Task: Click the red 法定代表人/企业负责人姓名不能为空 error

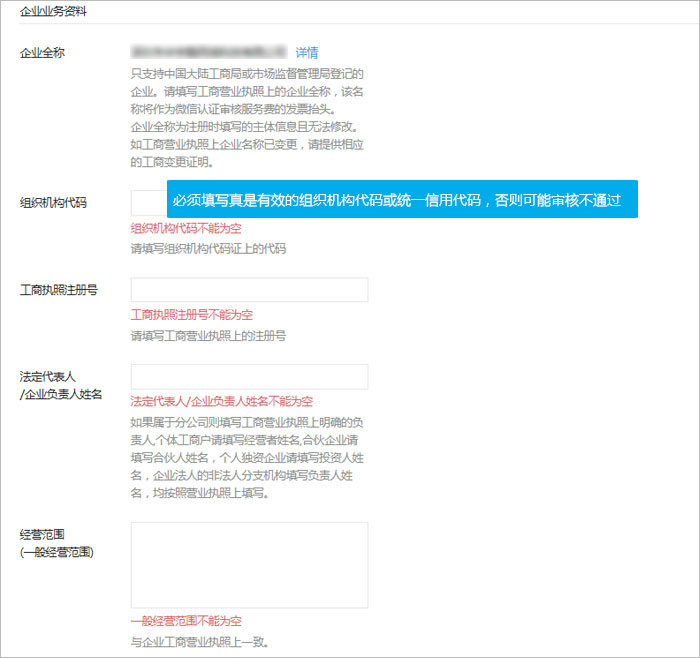Action: (222, 402)
